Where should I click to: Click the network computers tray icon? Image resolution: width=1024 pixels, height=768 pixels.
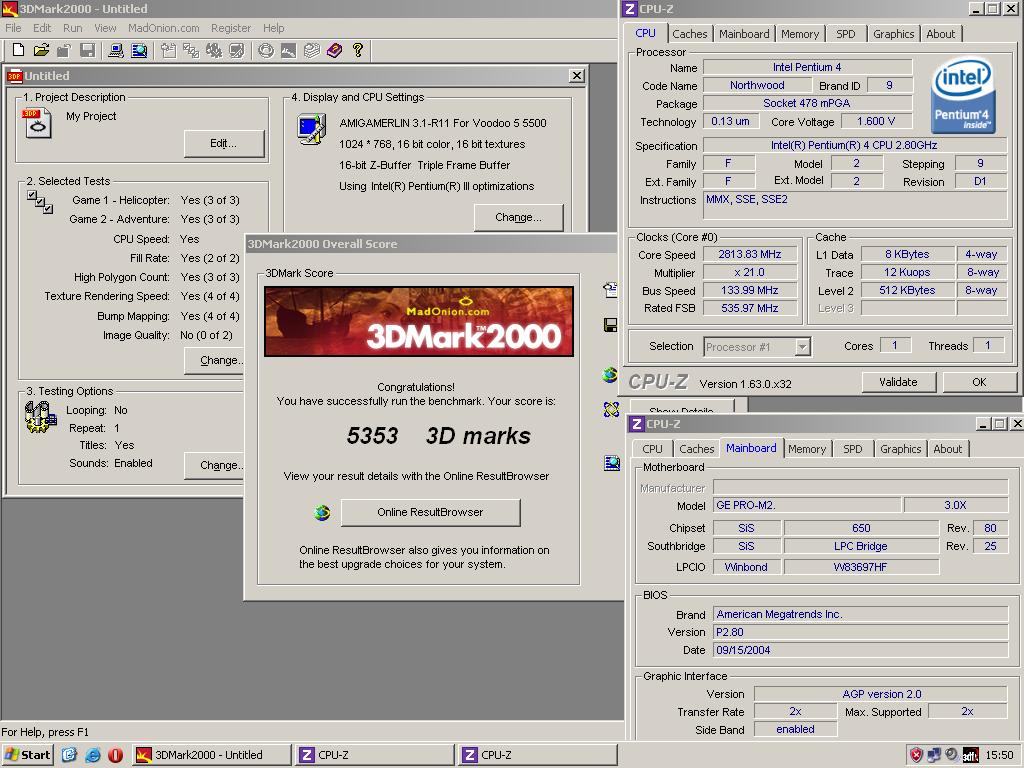coord(934,756)
